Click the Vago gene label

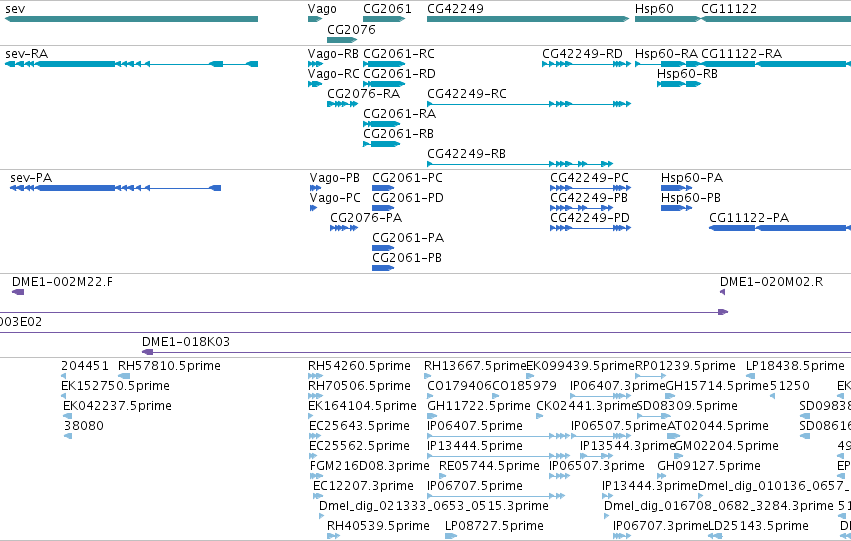[322, 9]
